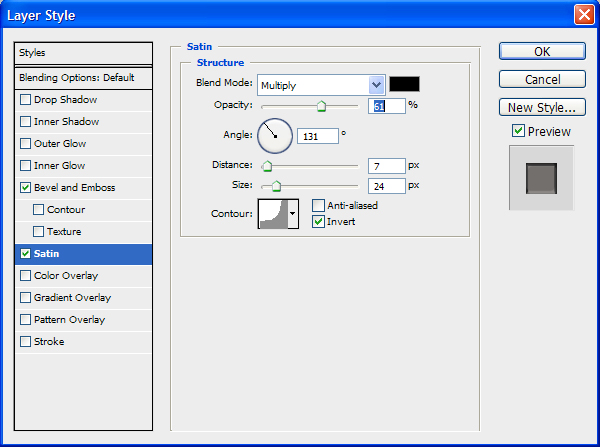Click the New Style... button

pos(541,107)
